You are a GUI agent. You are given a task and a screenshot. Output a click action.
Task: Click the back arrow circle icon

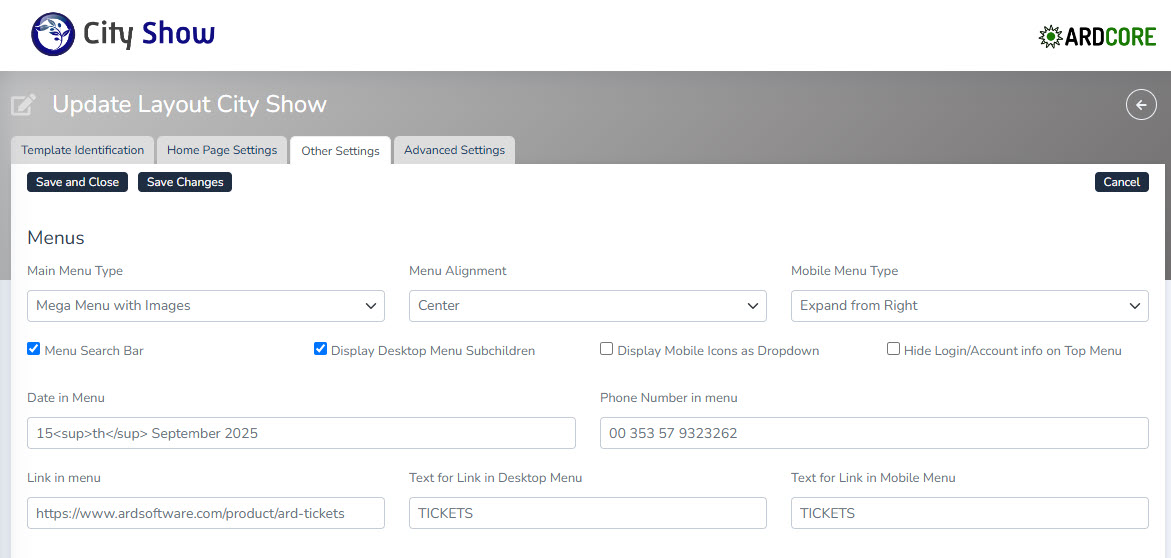pos(1141,104)
